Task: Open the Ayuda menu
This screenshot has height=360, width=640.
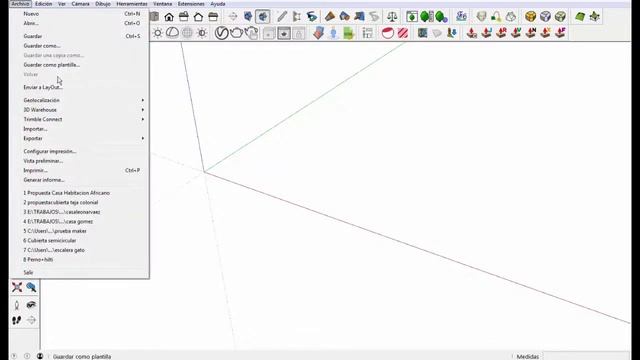Action: pos(218,4)
